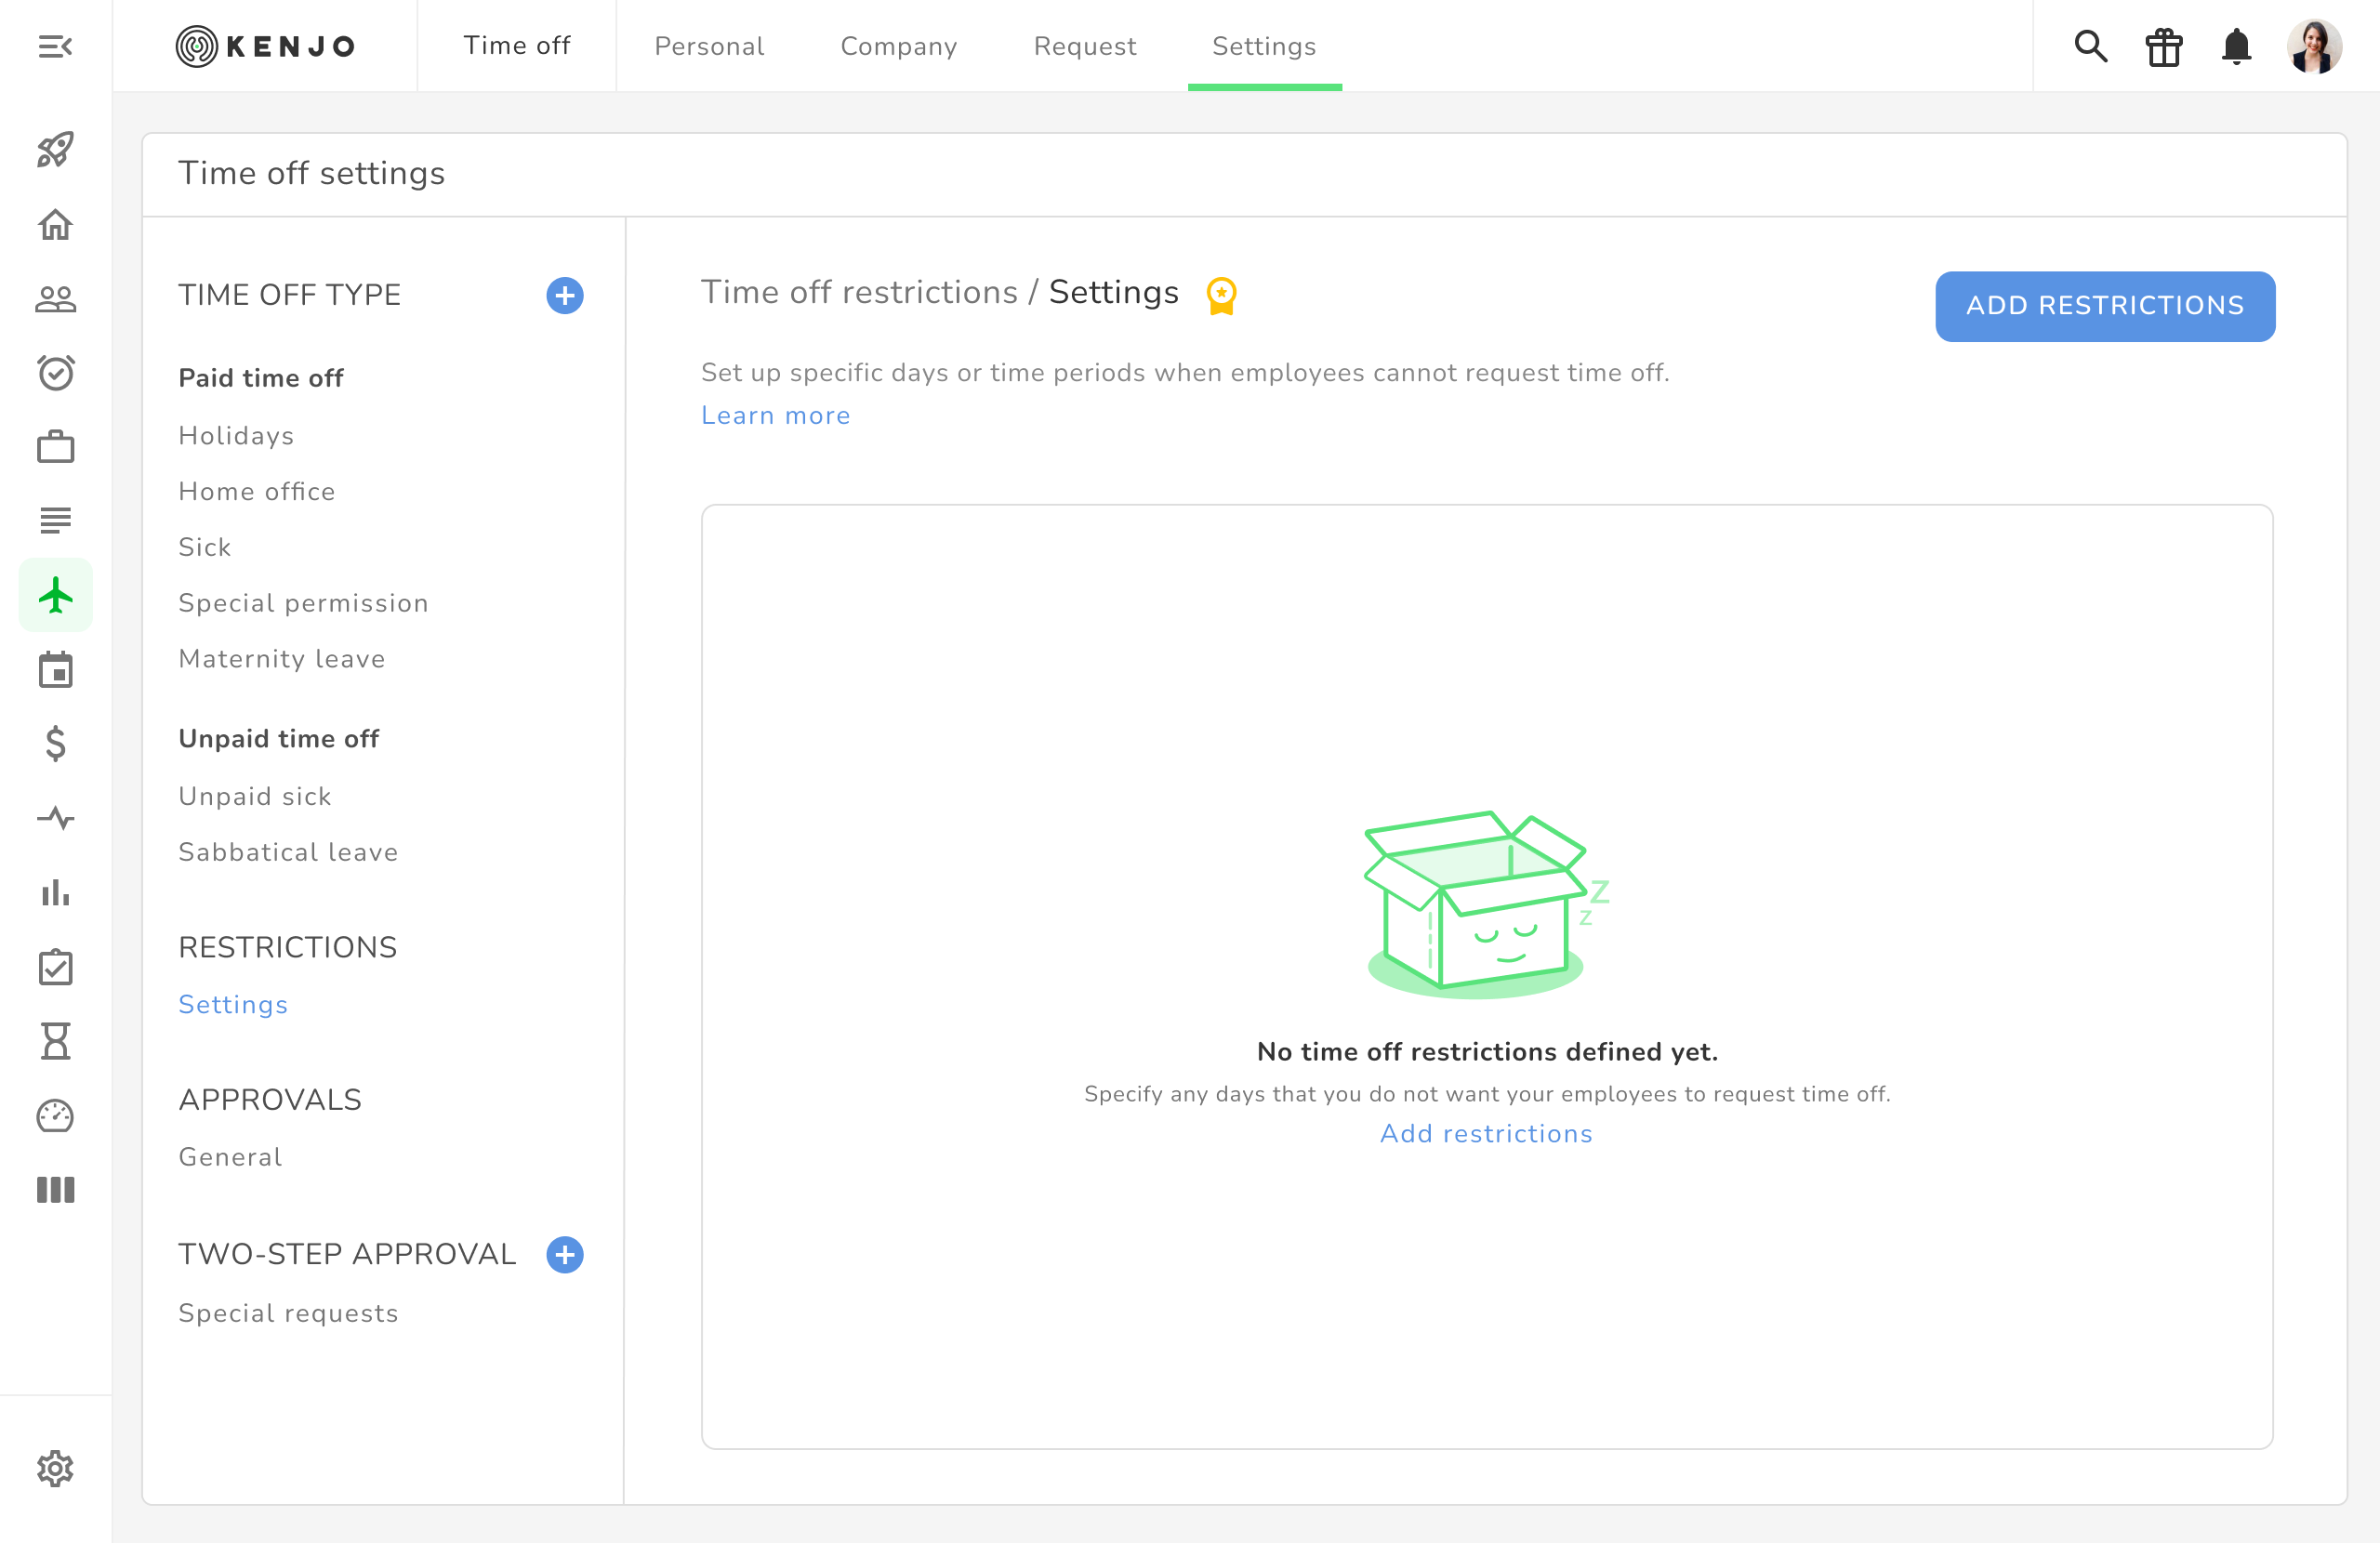Open the Learn more link
The height and width of the screenshot is (1543, 2380).
[x=775, y=415]
